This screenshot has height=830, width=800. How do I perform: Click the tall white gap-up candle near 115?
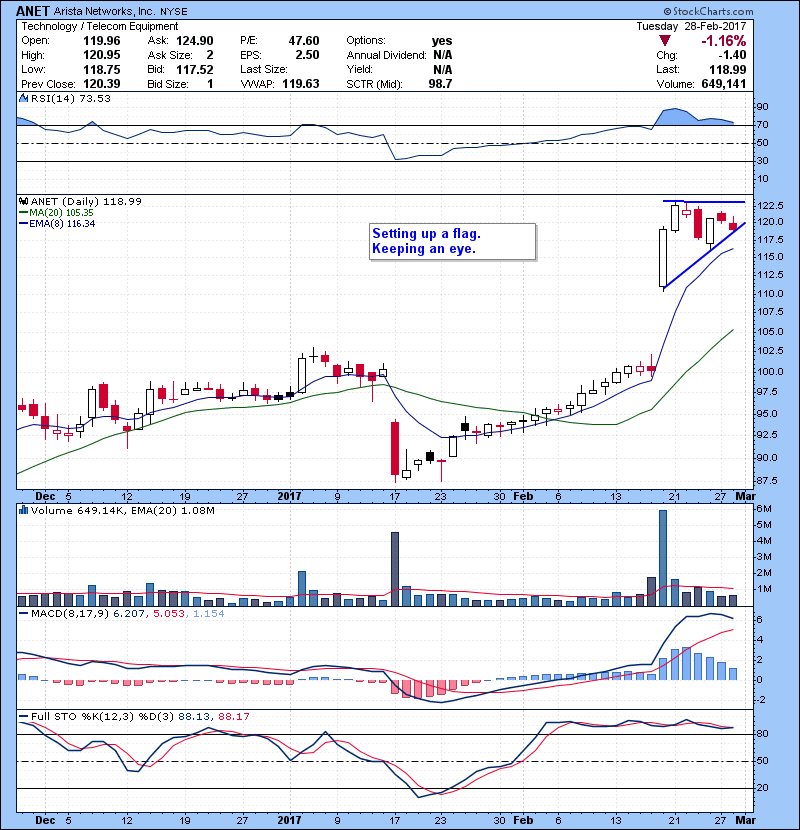pos(663,258)
